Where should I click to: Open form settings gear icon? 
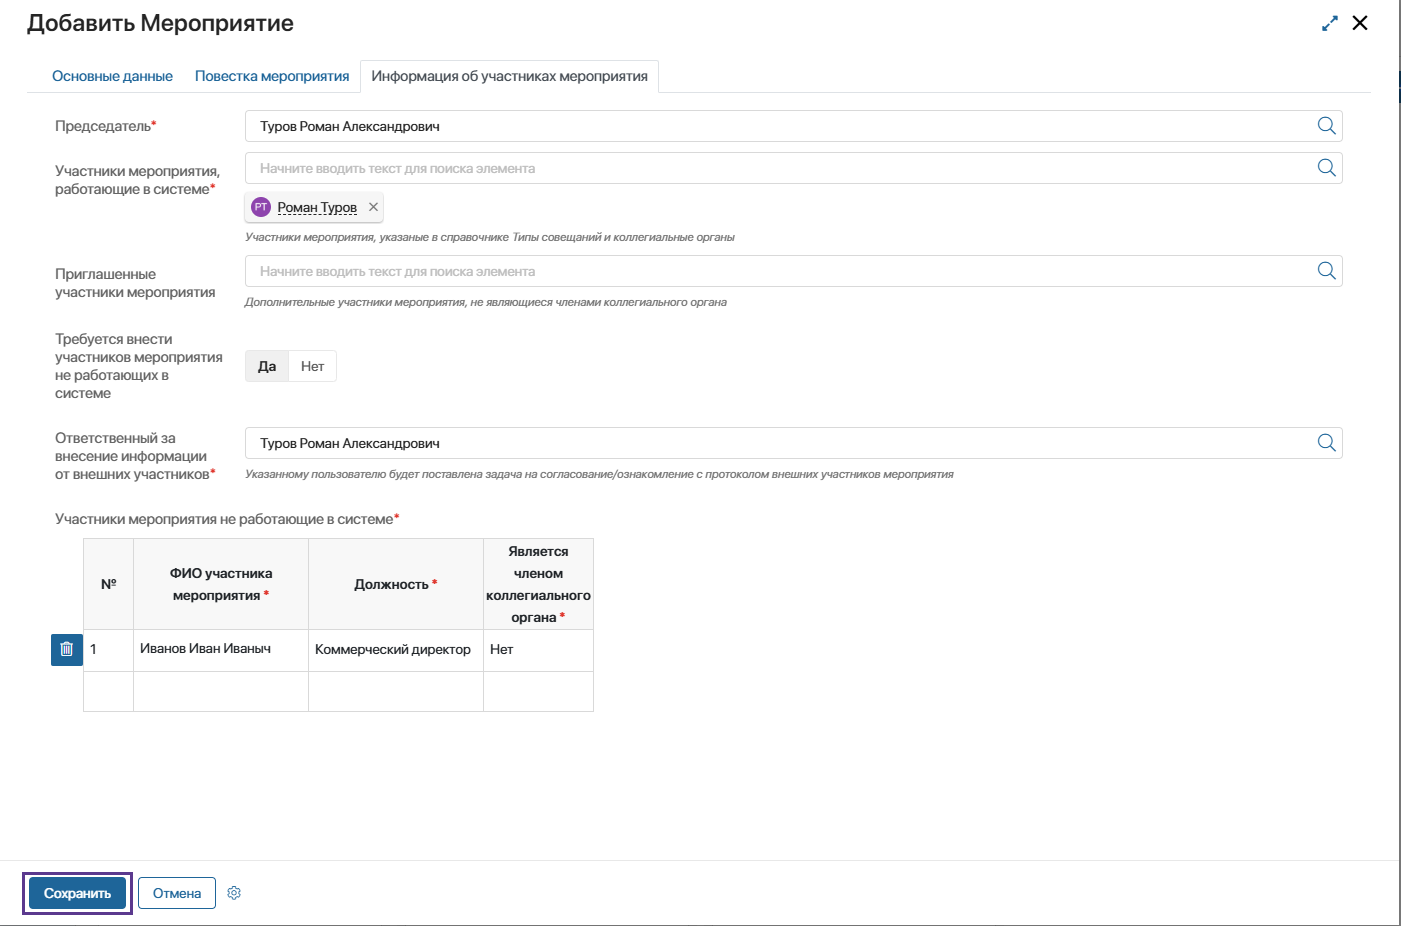pyautogui.click(x=234, y=893)
